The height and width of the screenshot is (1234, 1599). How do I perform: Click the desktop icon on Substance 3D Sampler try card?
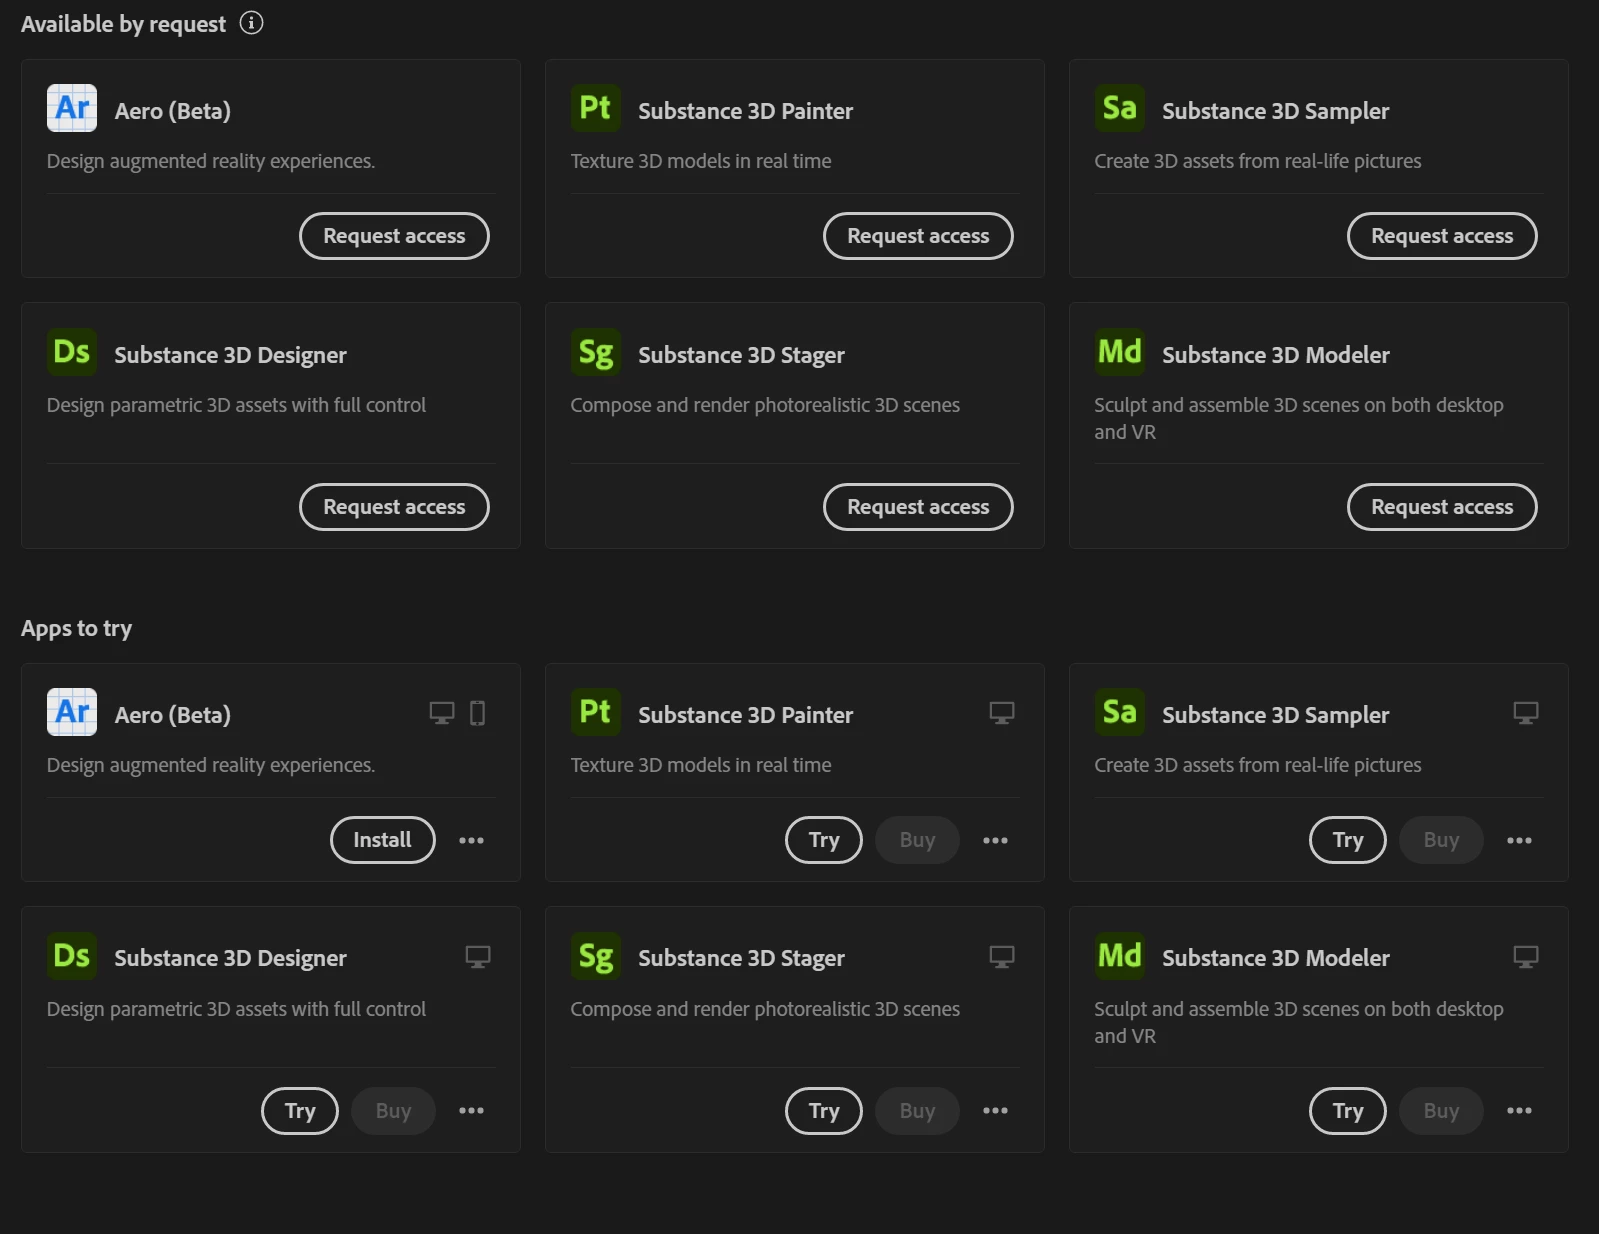pos(1526,713)
